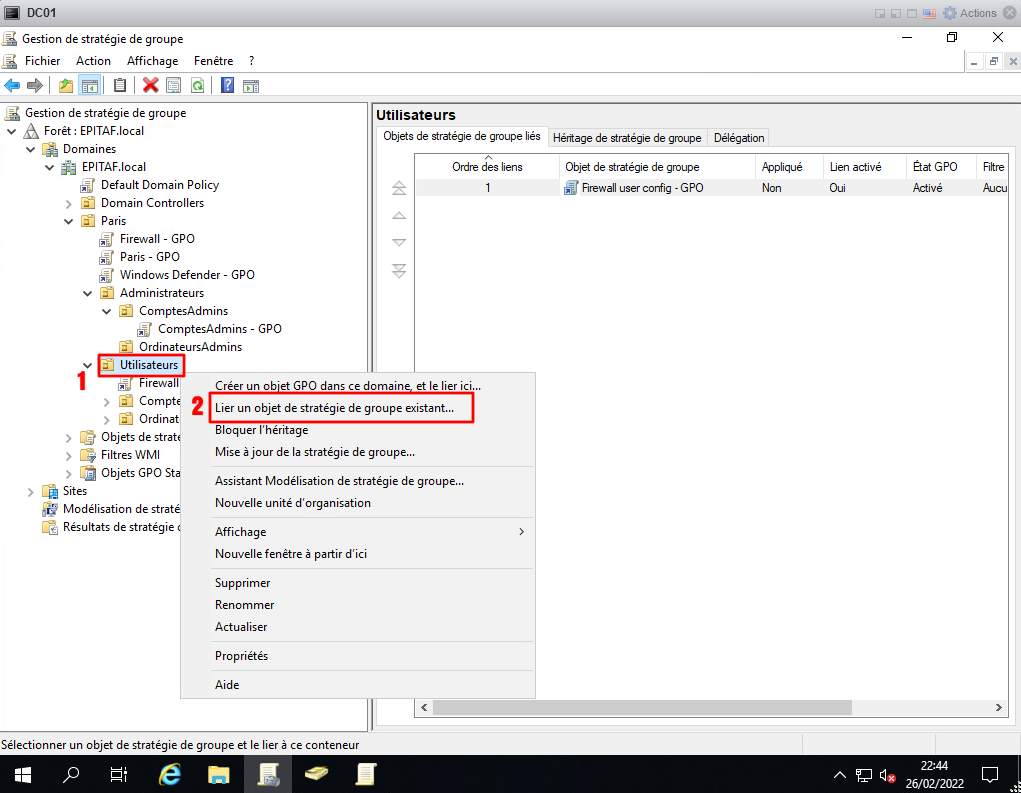This screenshot has height=793, width=1021.
Task: Switch to 'Héritage de stratégie de groupe' tab
Action: click(627, 138)
